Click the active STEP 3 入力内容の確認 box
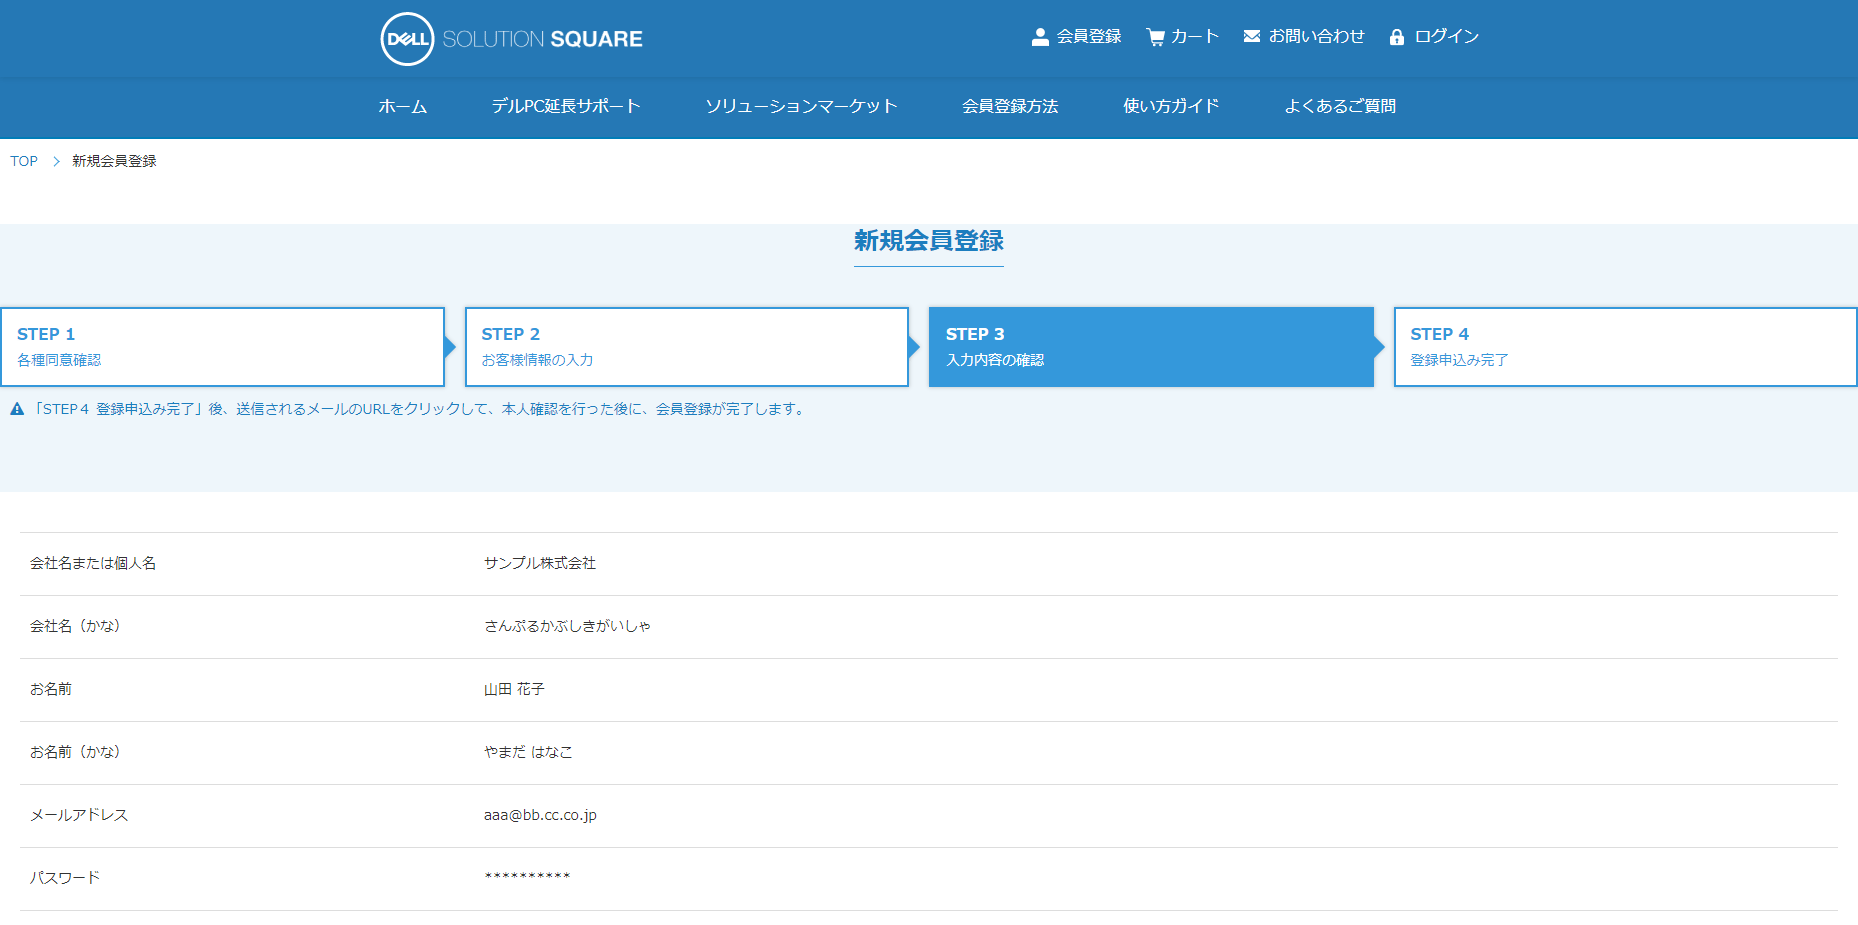 (1151, 347)
